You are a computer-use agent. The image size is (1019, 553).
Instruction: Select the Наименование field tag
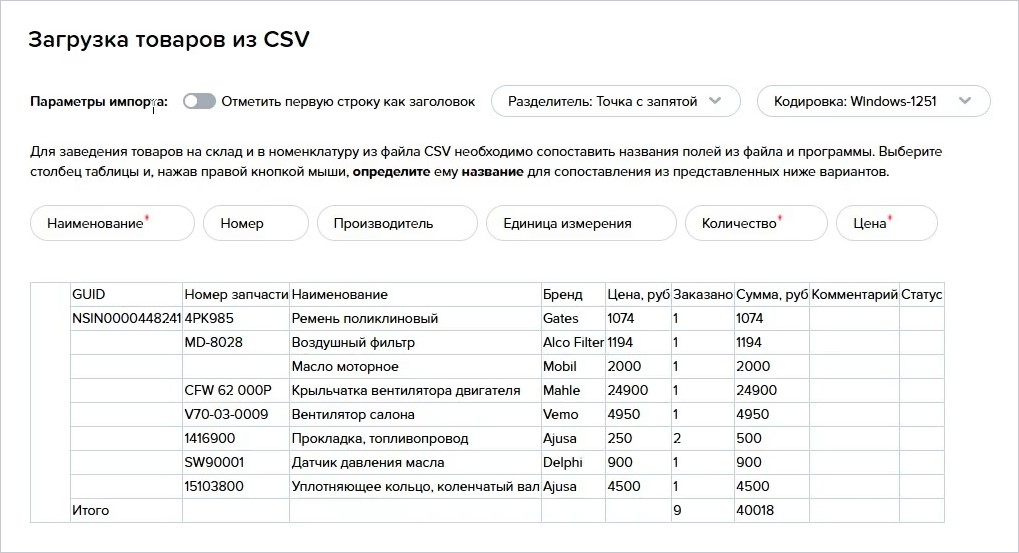point(112,223)
